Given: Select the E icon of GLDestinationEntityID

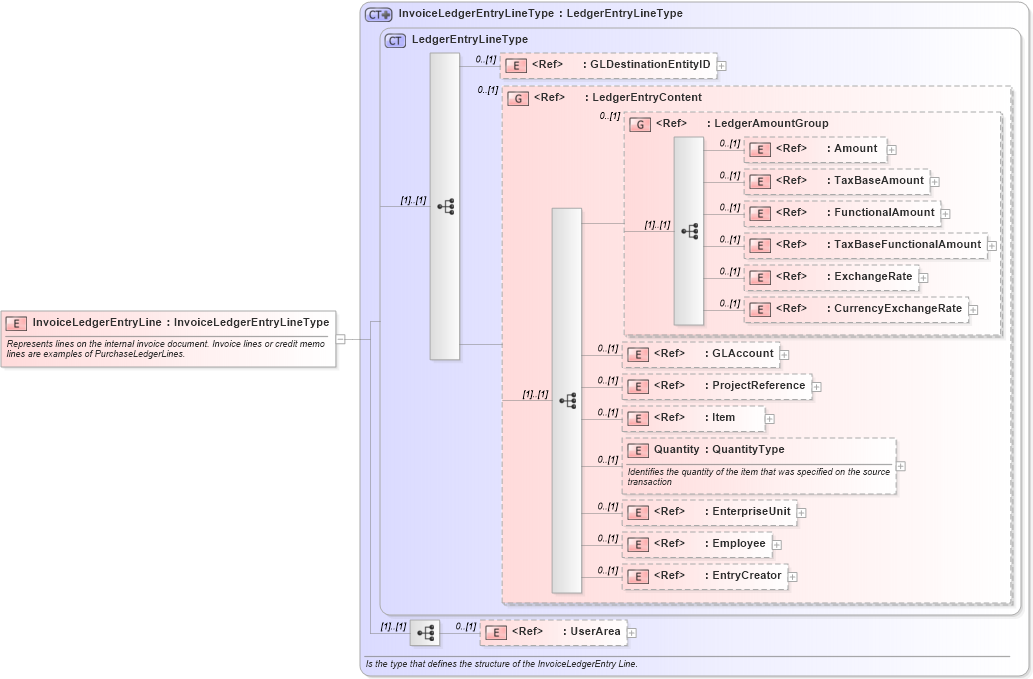Looking at the screenshot, I should (x=516, y=64).
